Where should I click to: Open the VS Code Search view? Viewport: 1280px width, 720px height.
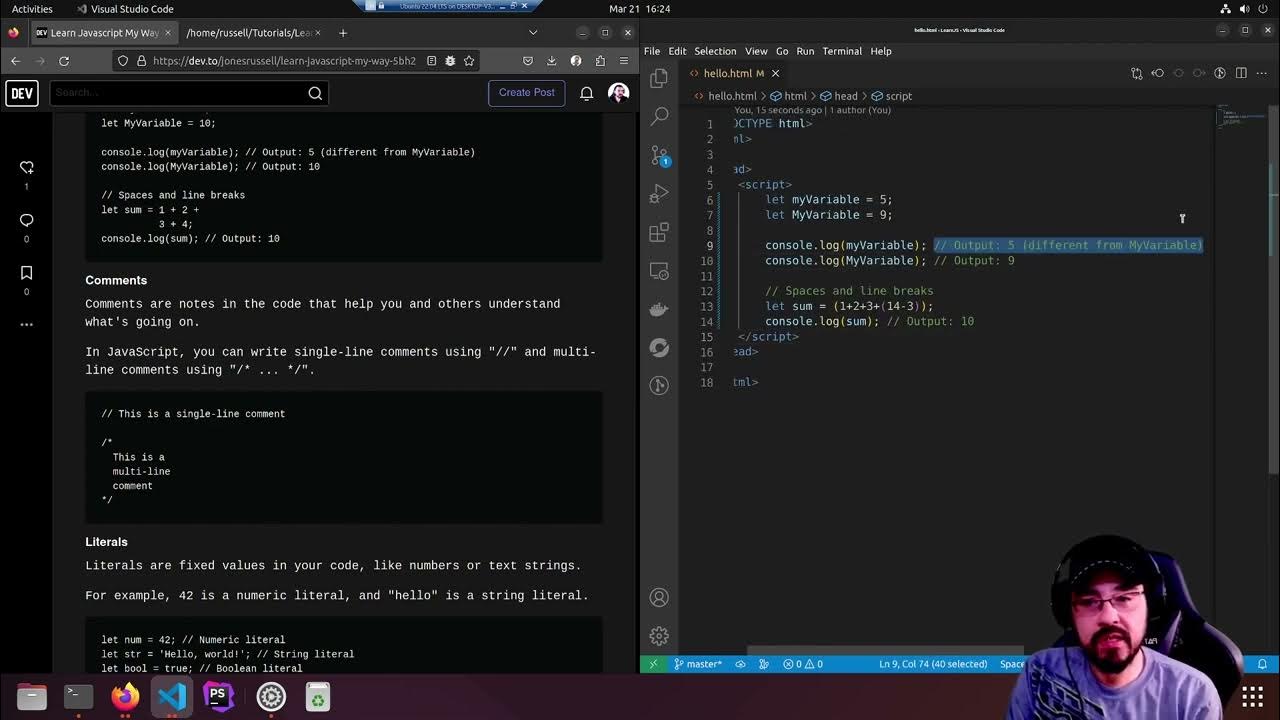[659, 117]
